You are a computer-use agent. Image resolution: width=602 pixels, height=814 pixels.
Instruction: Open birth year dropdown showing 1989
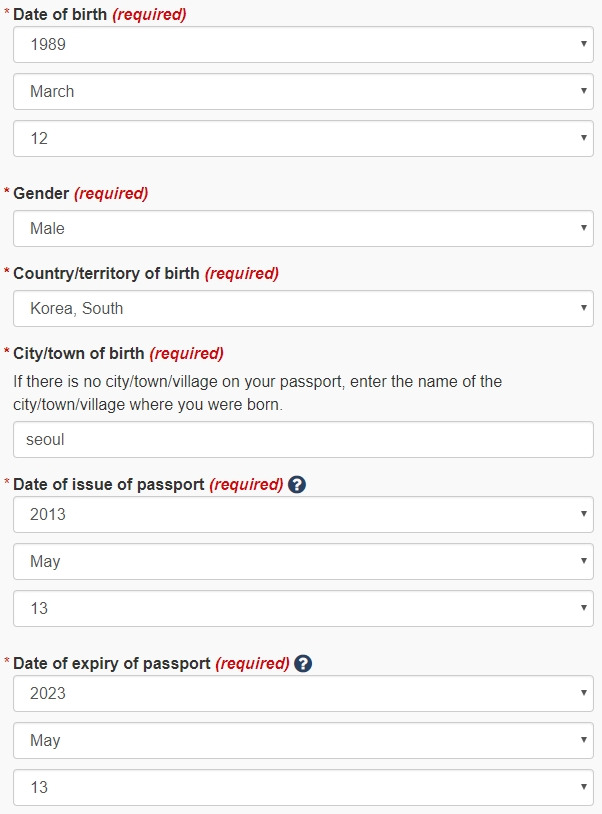click(x=303, y=45)
